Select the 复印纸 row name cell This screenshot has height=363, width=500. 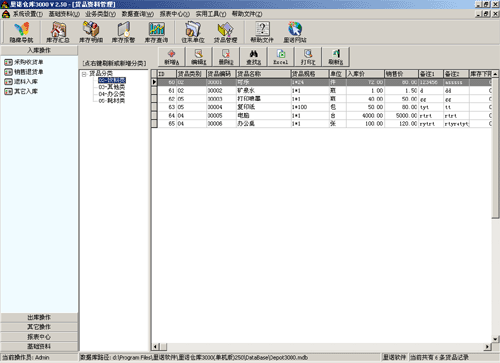click(263, 107)
